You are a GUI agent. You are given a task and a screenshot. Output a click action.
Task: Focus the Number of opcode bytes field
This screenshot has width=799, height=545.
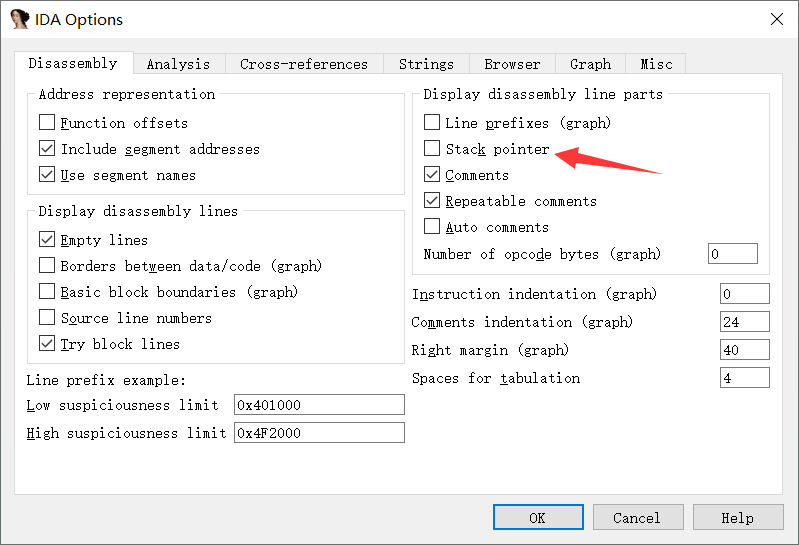point(732,254)
